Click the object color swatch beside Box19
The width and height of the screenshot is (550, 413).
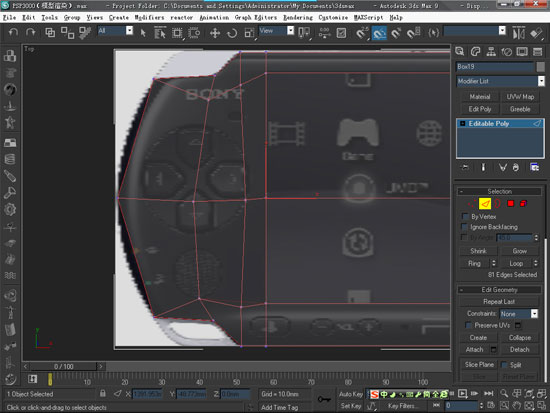point(541,67)
